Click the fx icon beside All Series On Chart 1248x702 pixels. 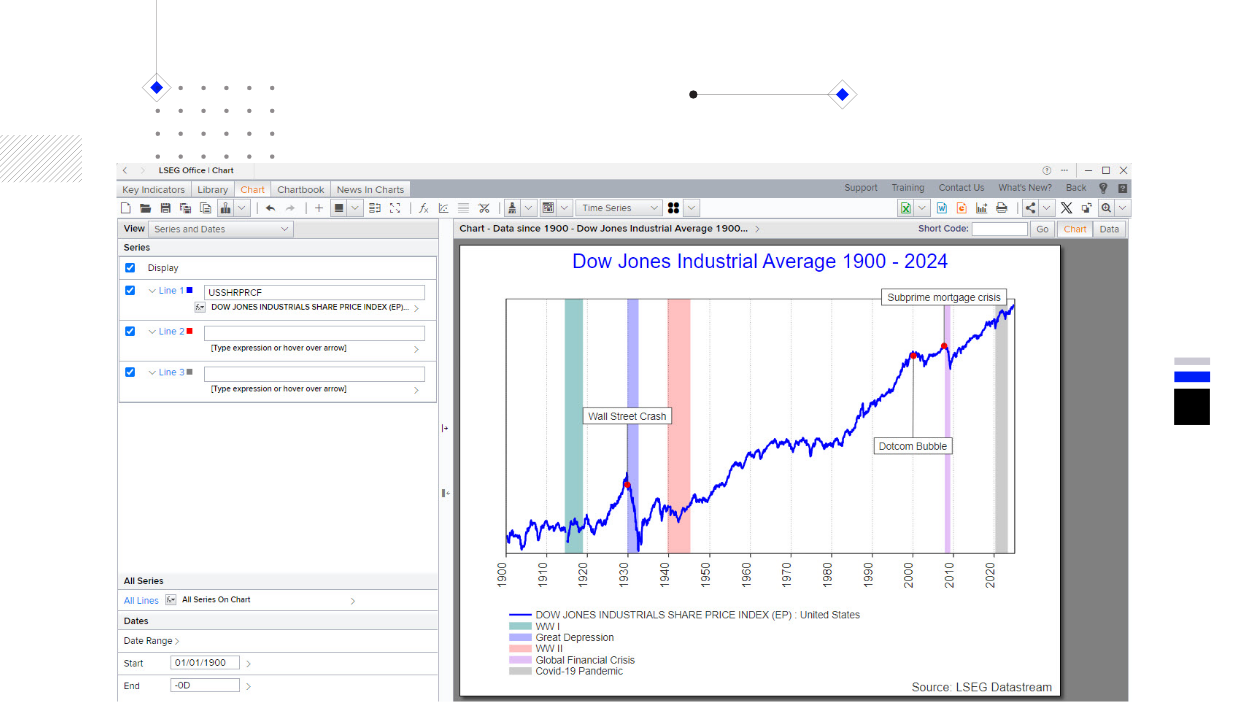(171, 600)
